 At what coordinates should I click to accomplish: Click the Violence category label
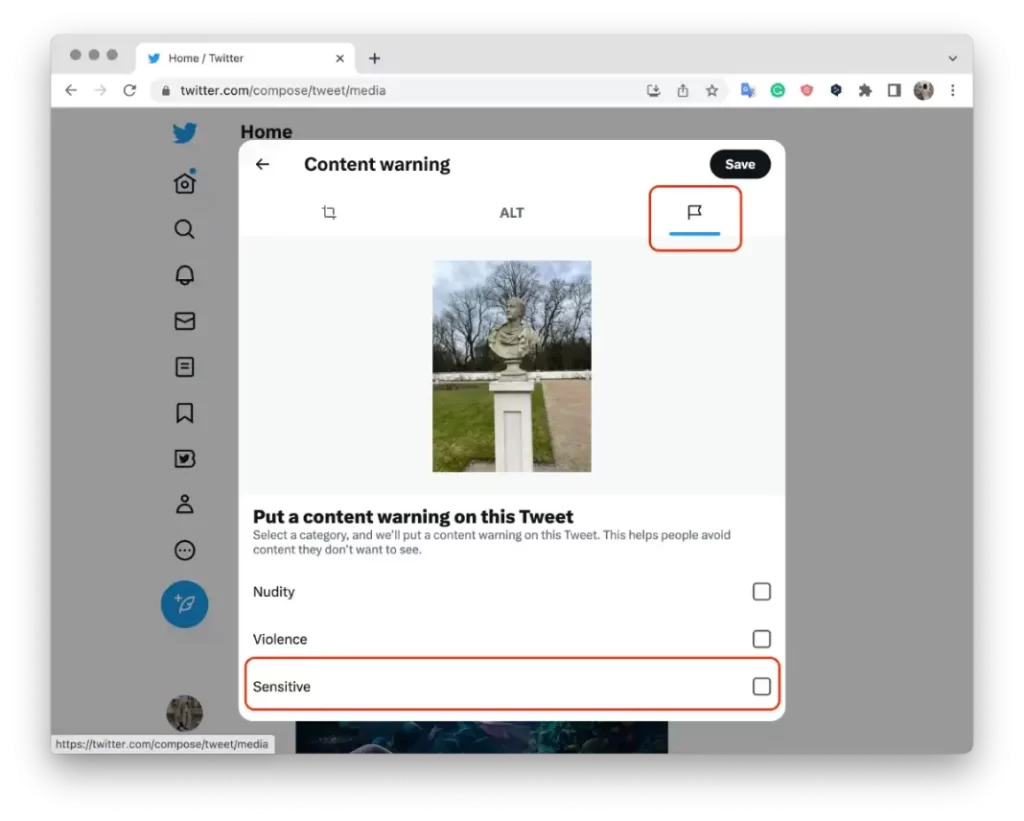pos(280,639)
